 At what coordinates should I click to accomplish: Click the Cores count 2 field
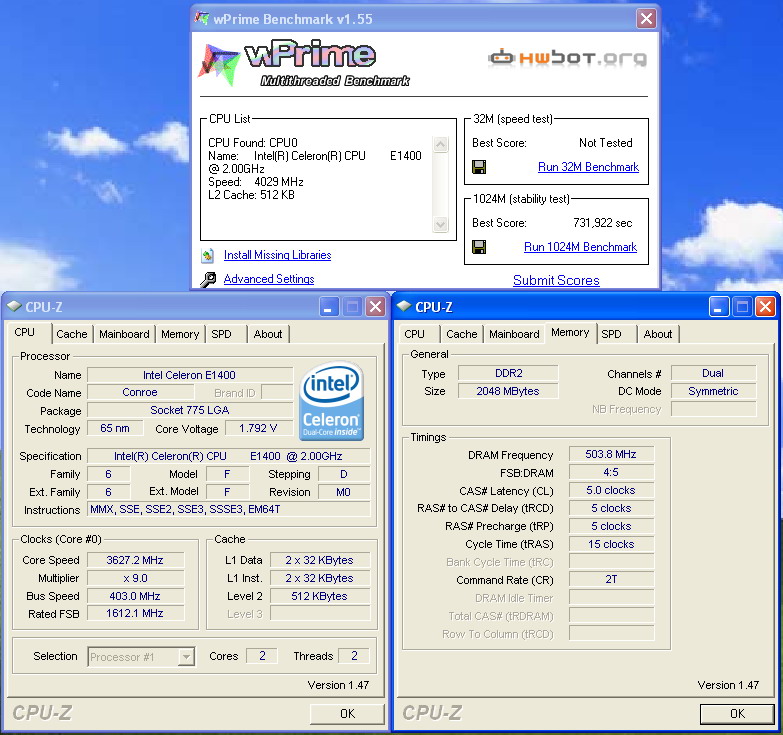pyautogui.click(x=262, y=656)
